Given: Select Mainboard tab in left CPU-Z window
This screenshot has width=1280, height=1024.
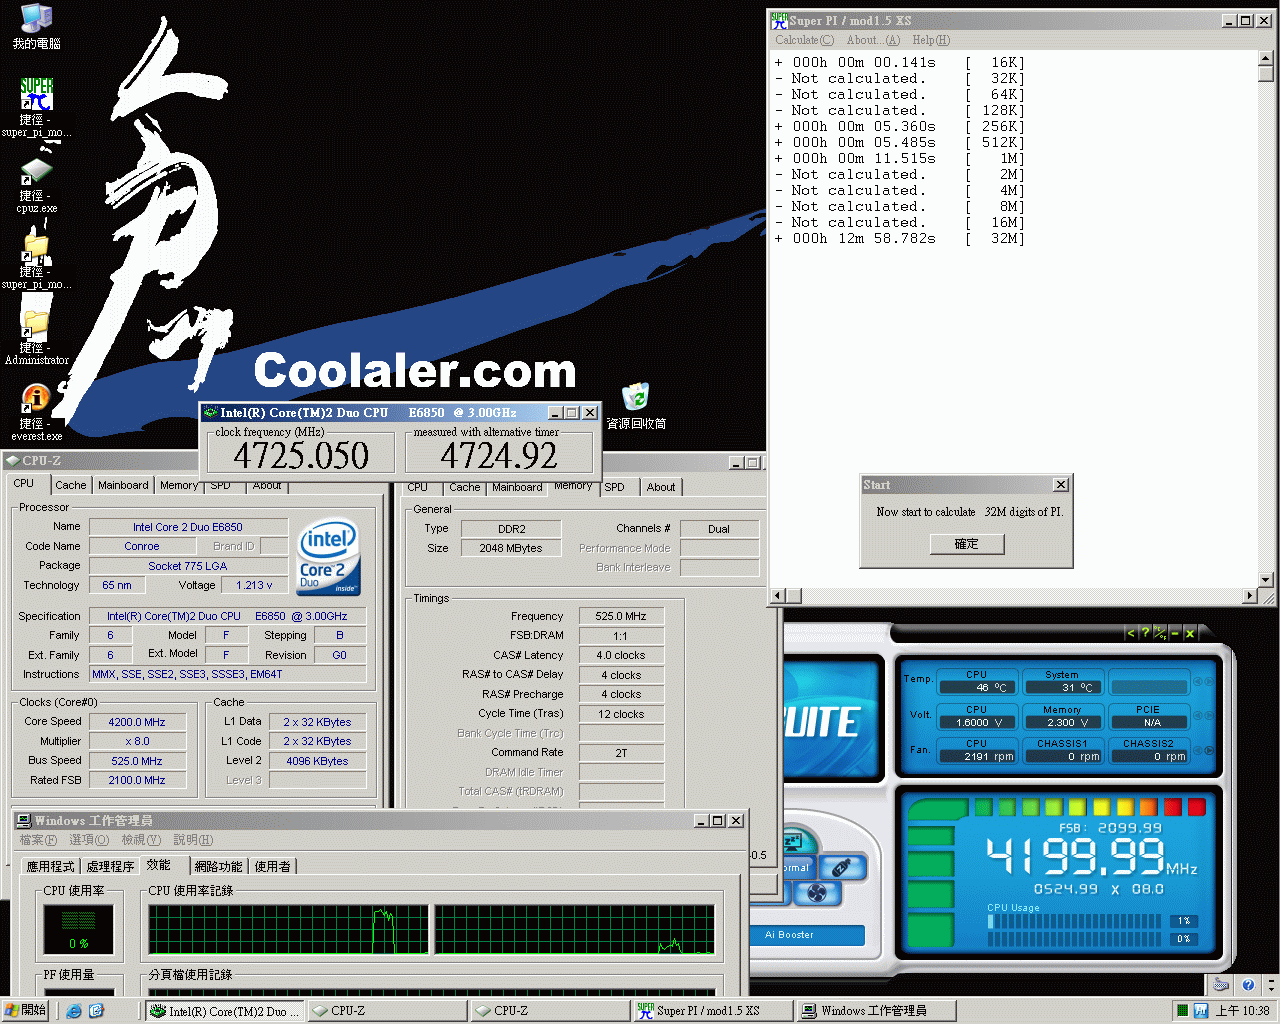Looking at the screenshot, I should pyautogui.click(x=123, y=485).
